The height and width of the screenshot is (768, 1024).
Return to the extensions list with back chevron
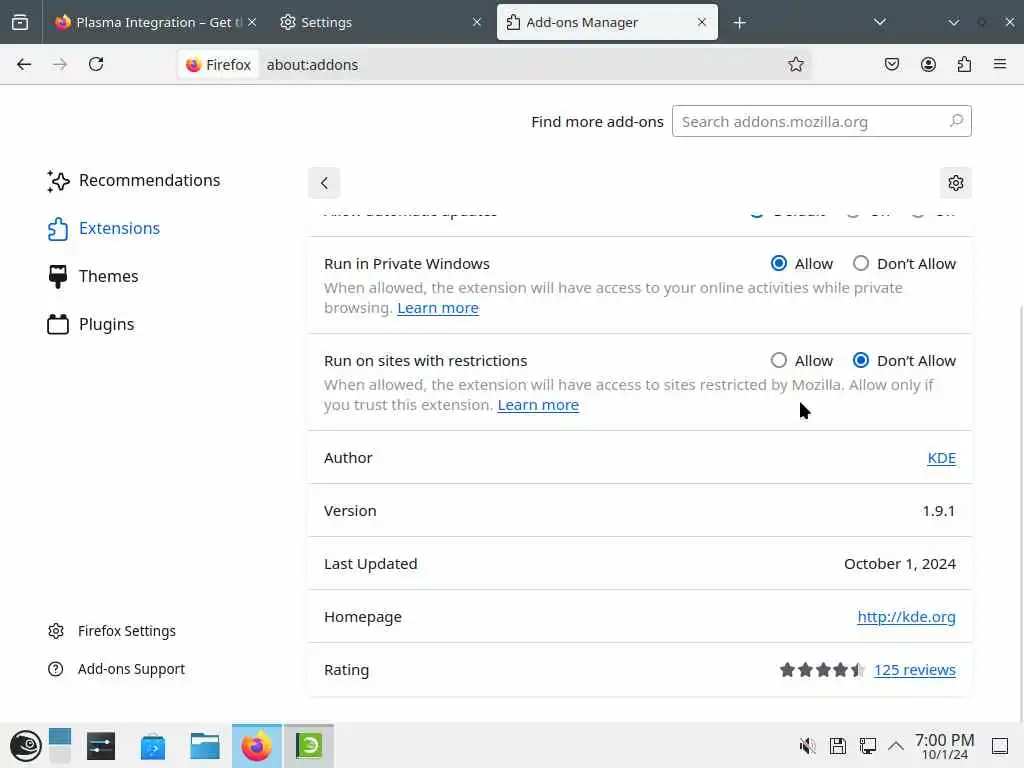click(x=324, y=183)
